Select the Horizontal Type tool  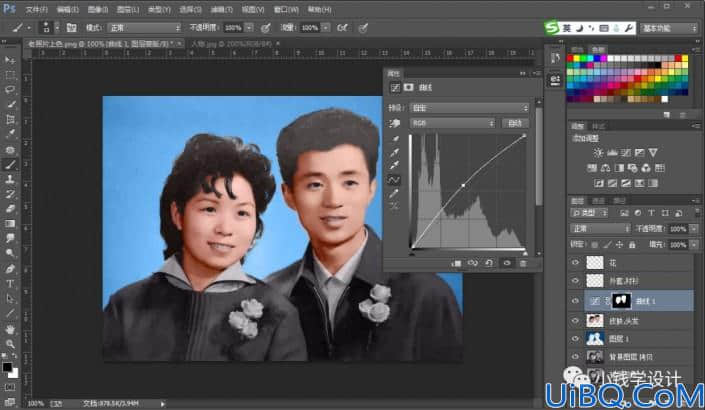point(9,284)
